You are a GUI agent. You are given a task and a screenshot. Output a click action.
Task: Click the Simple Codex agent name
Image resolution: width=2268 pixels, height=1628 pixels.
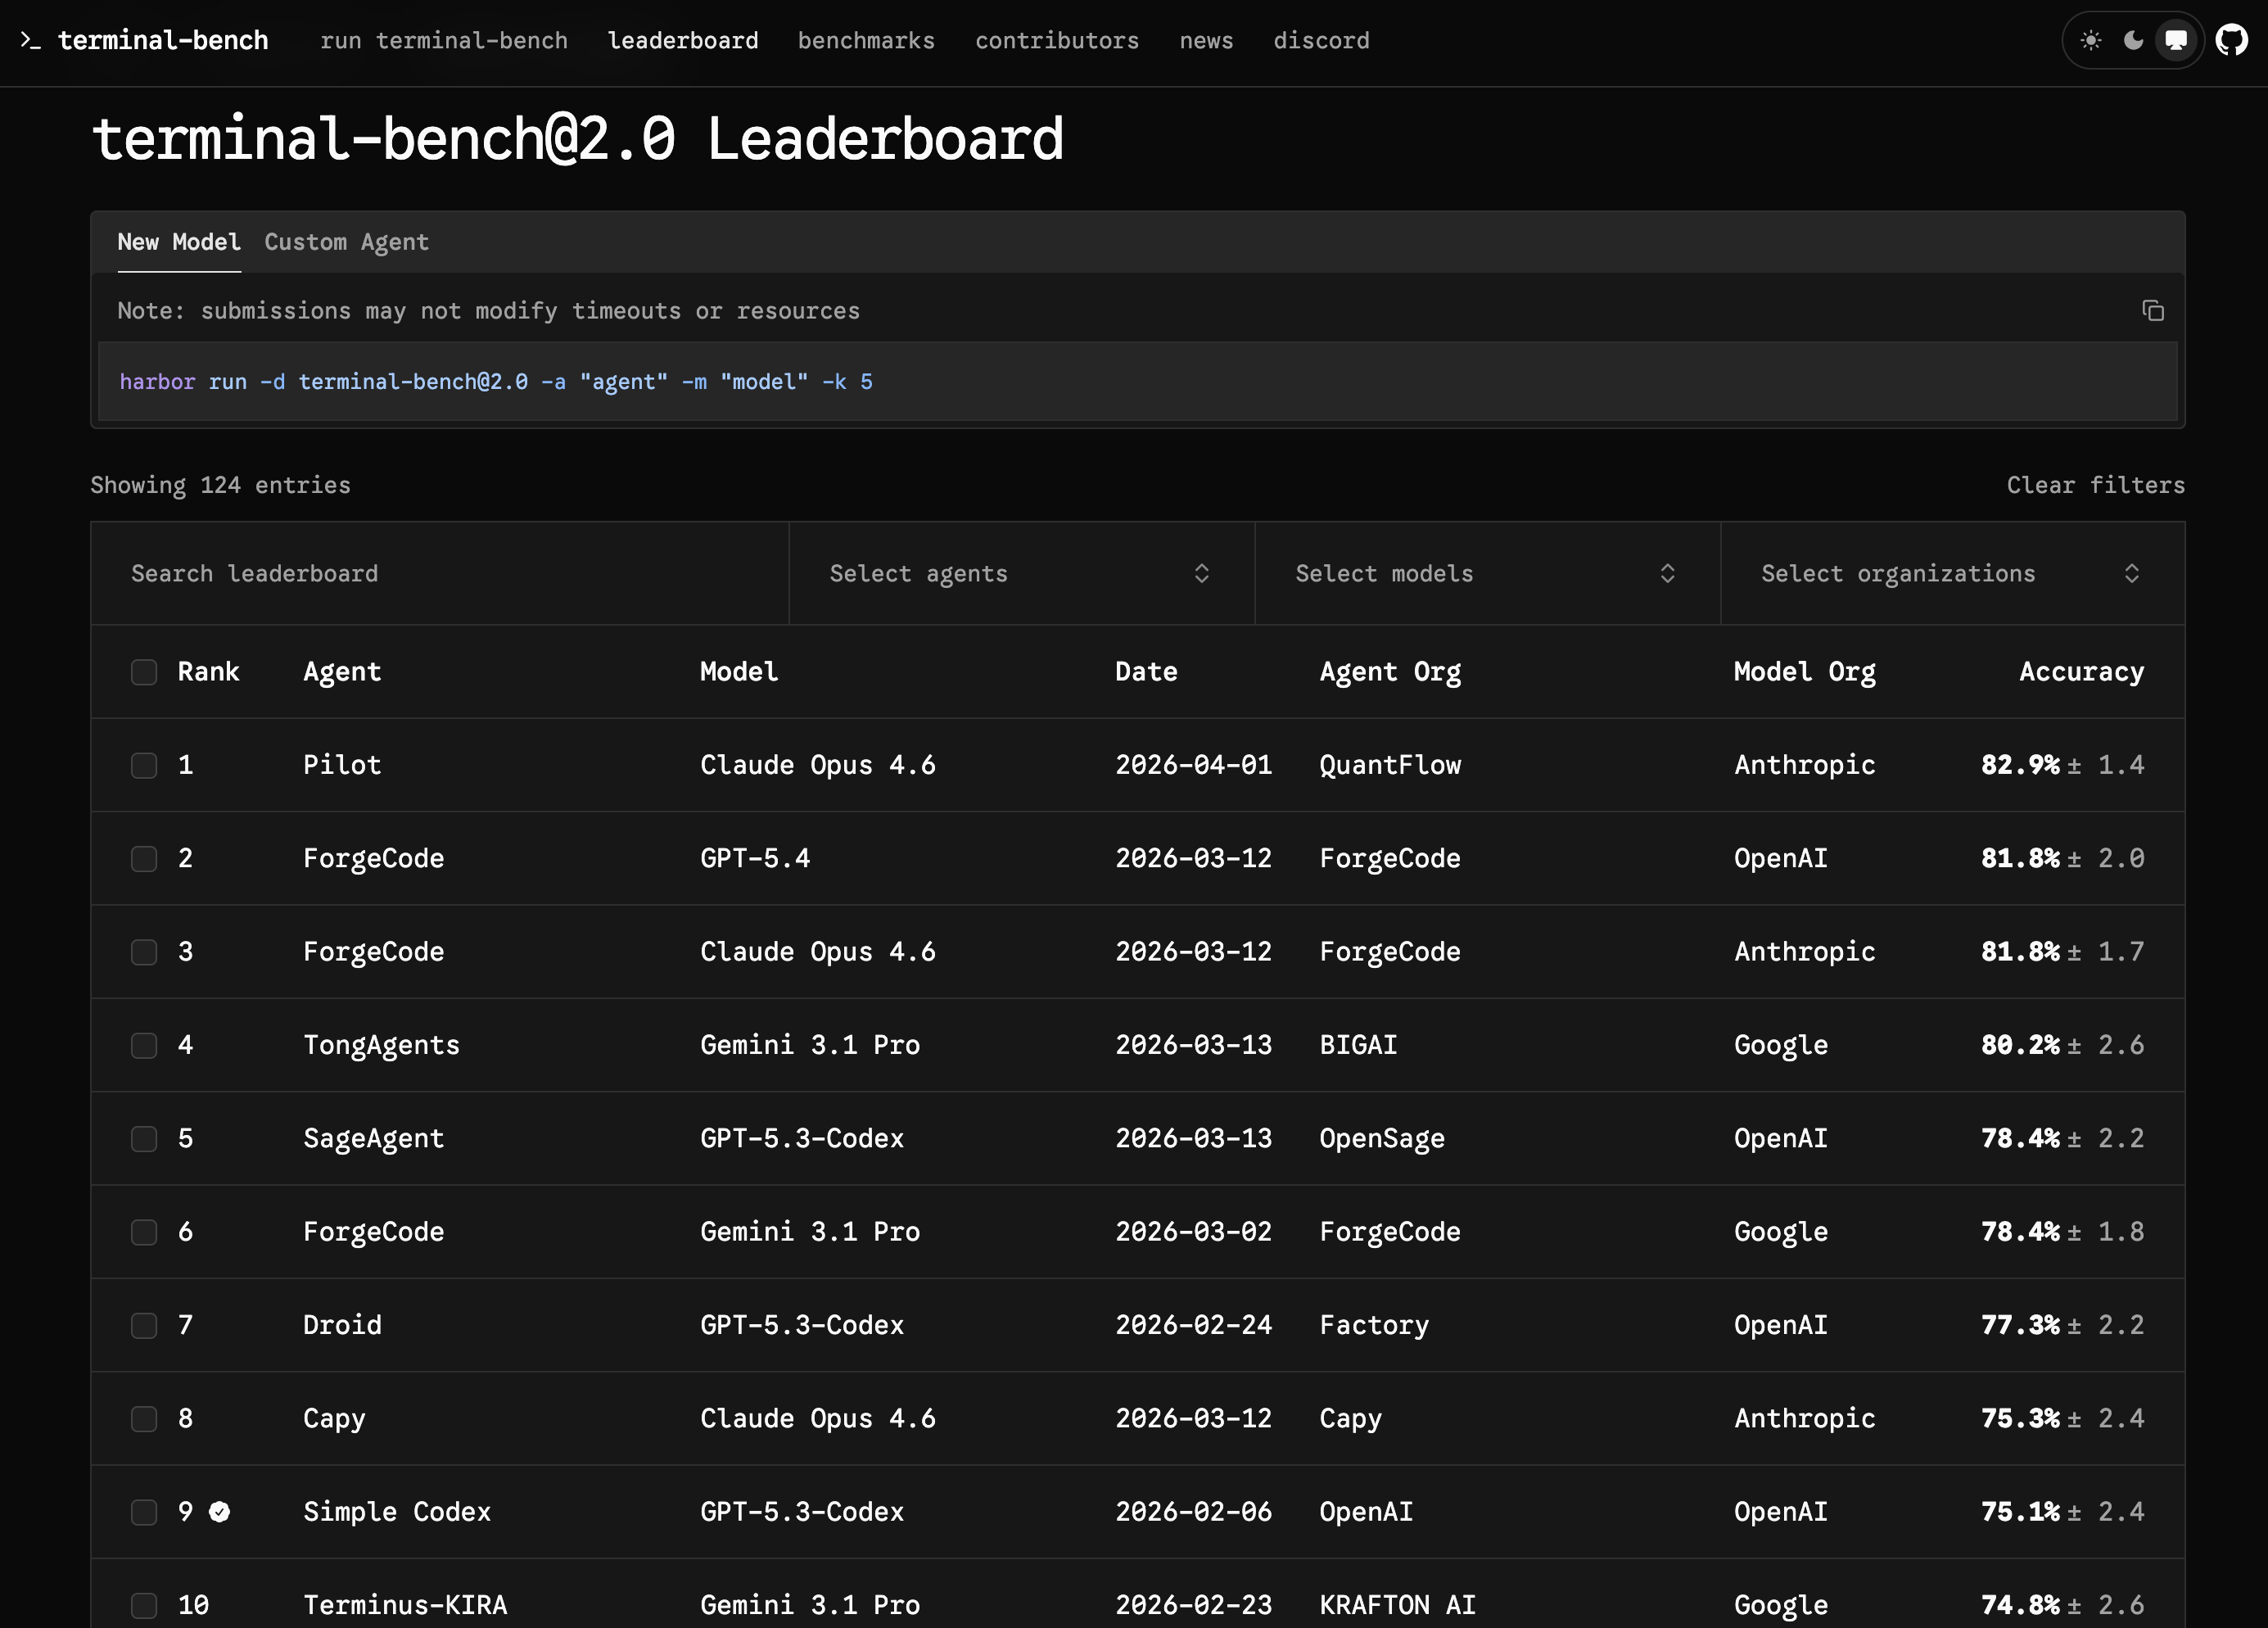[397, 1512]
